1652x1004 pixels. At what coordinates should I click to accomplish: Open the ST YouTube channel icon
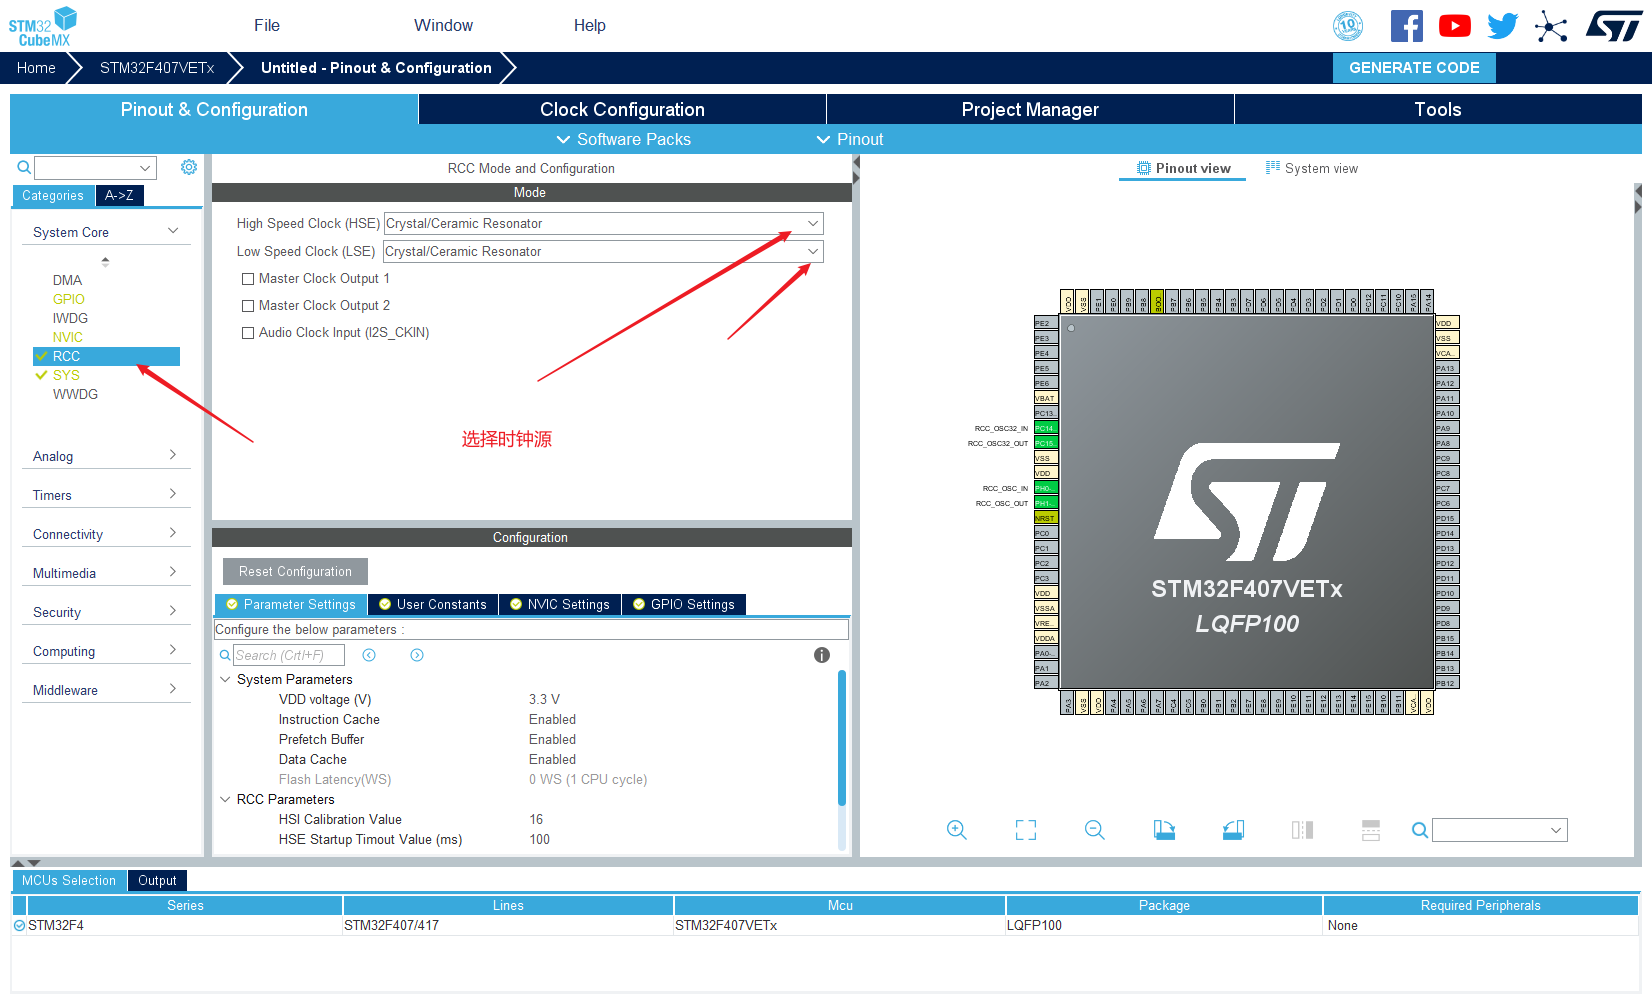click(1454, 26)
